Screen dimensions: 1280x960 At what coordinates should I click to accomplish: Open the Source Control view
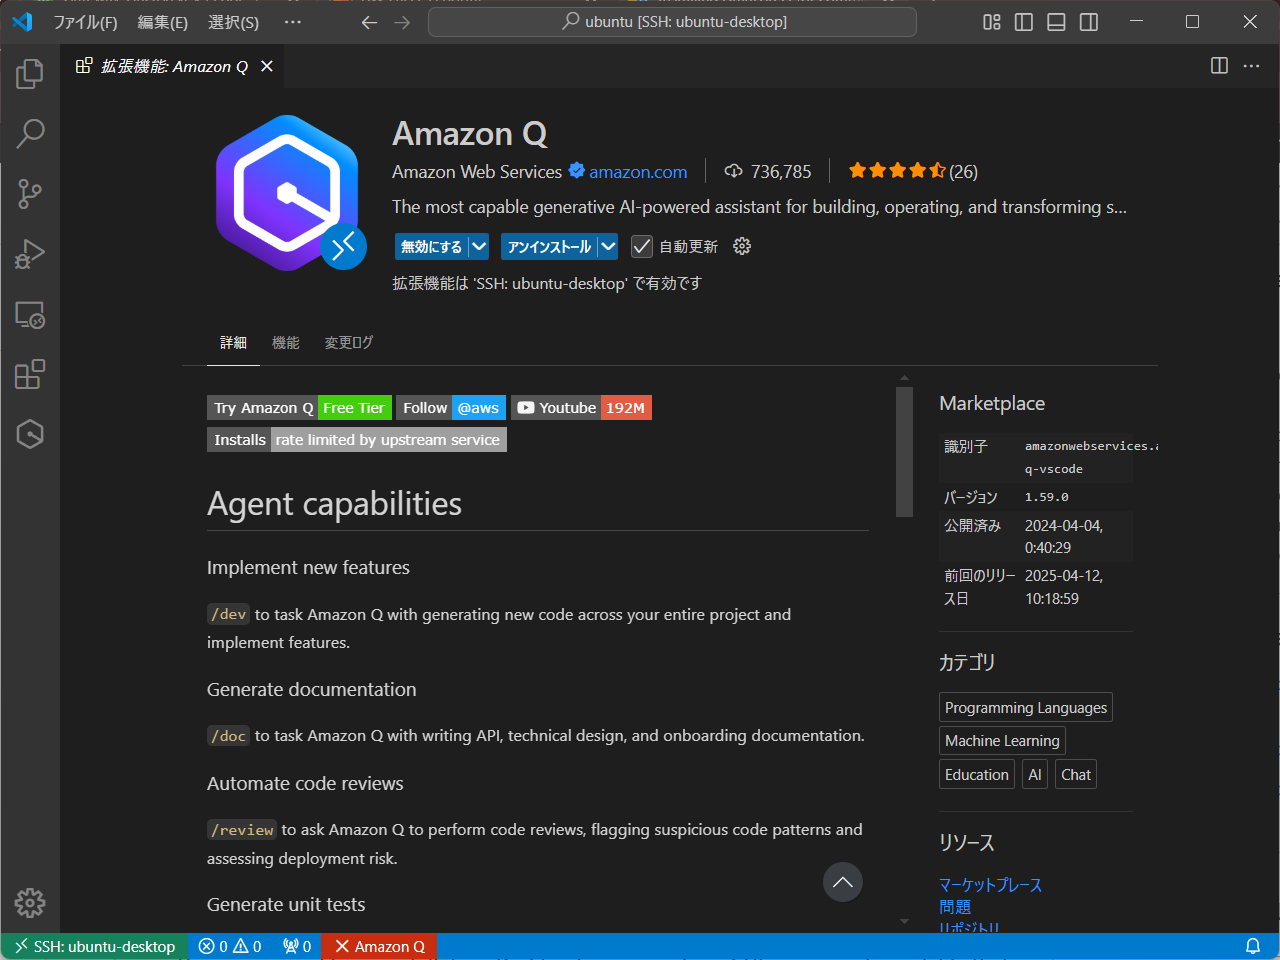30,193
